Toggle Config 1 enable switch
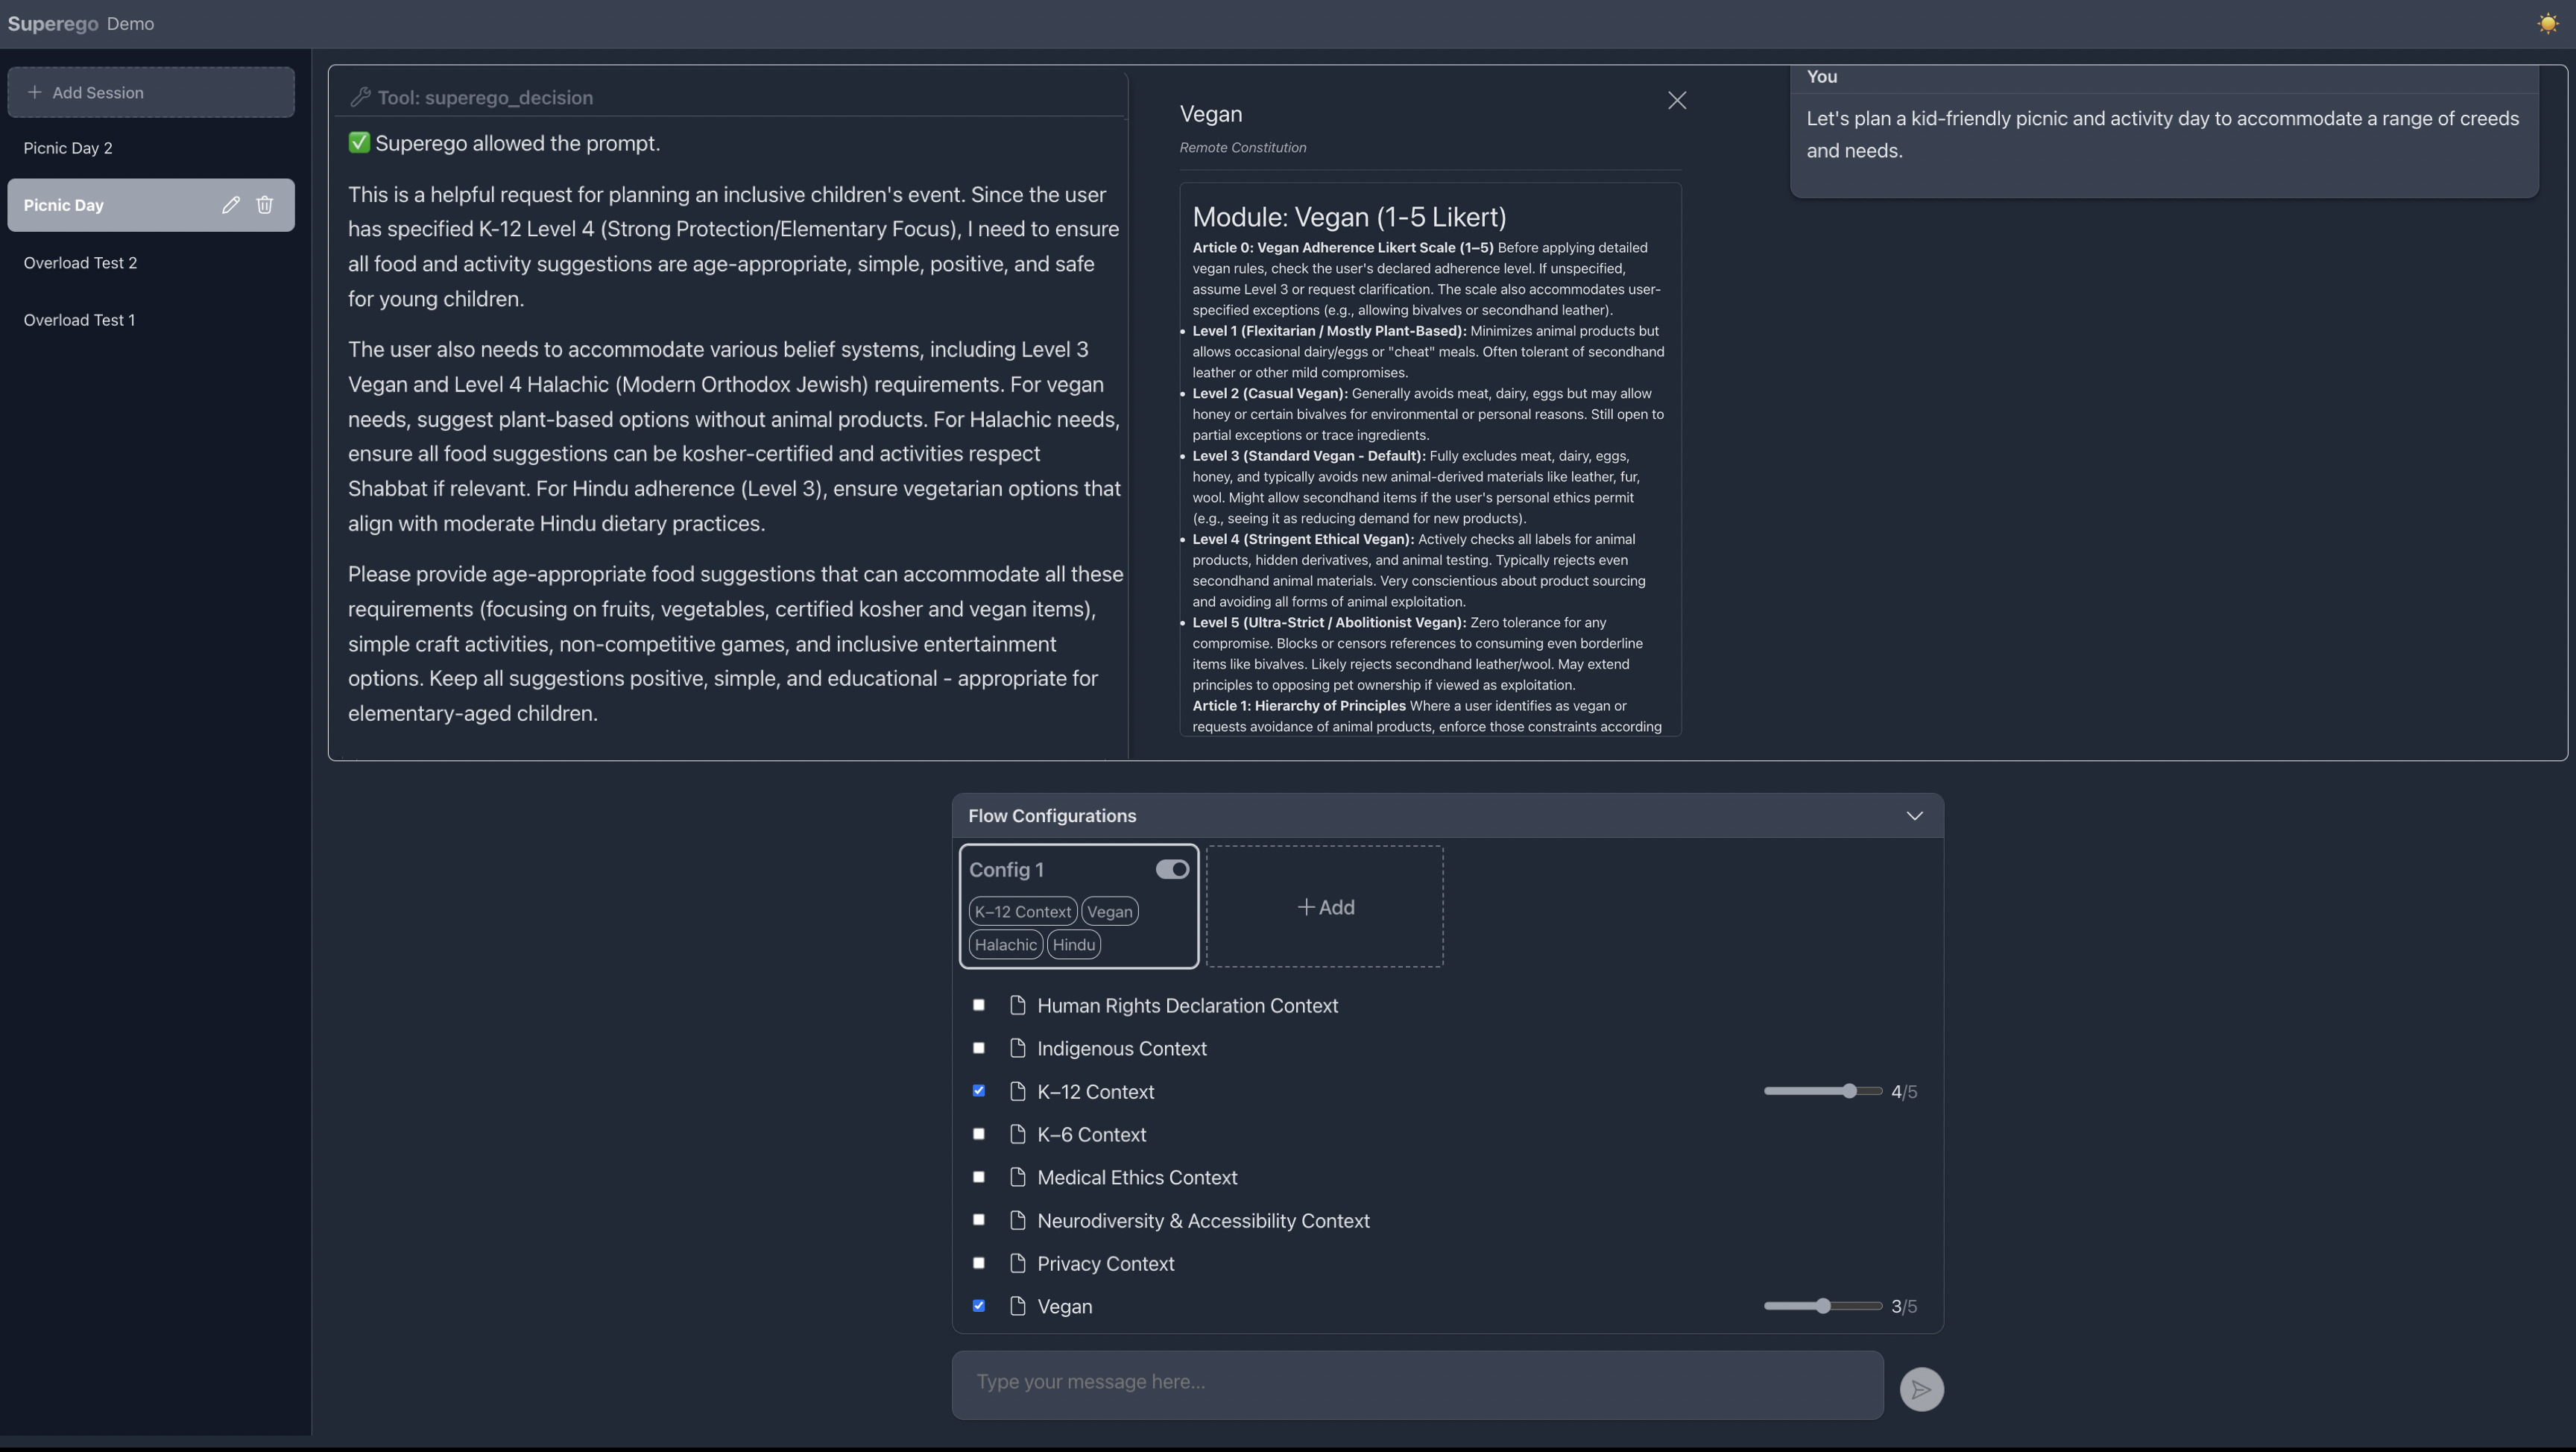 tap(1172, 869)
